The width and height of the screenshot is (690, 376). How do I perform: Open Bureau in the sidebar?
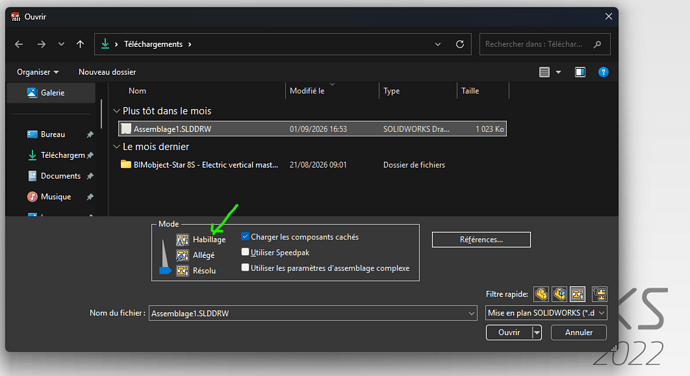pyautogui.click(x=52, y=134)
